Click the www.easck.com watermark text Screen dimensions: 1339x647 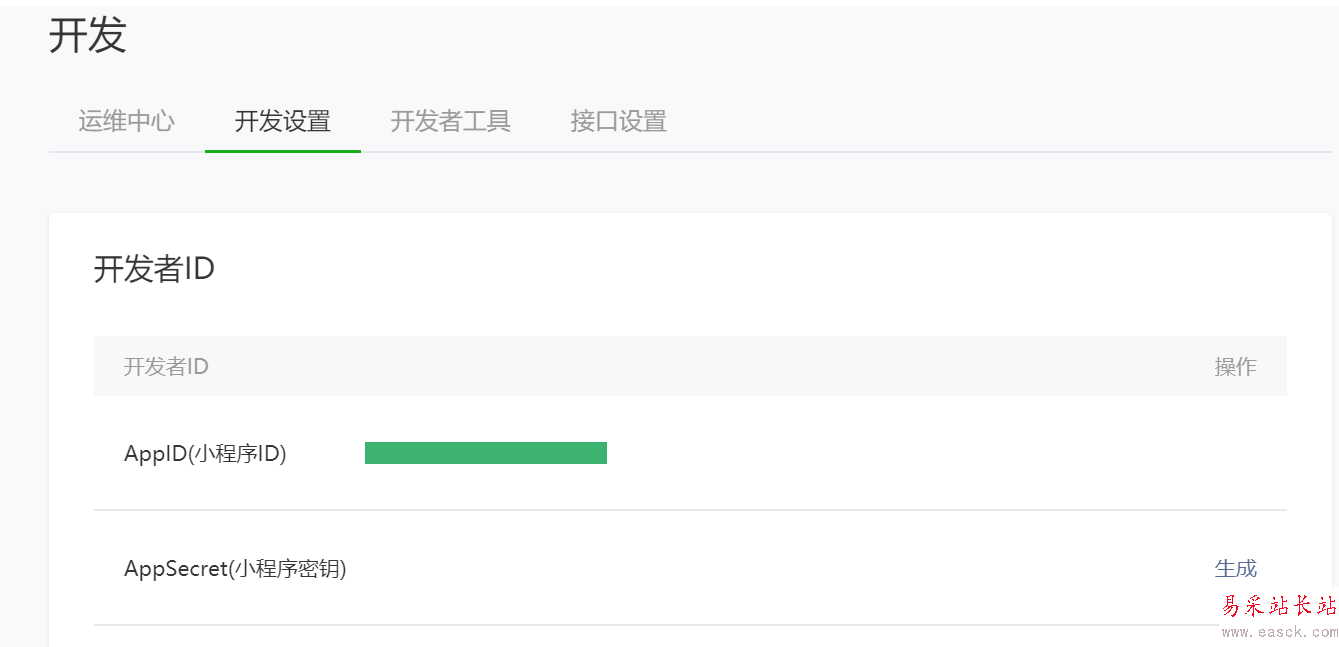click(1279, 632)
